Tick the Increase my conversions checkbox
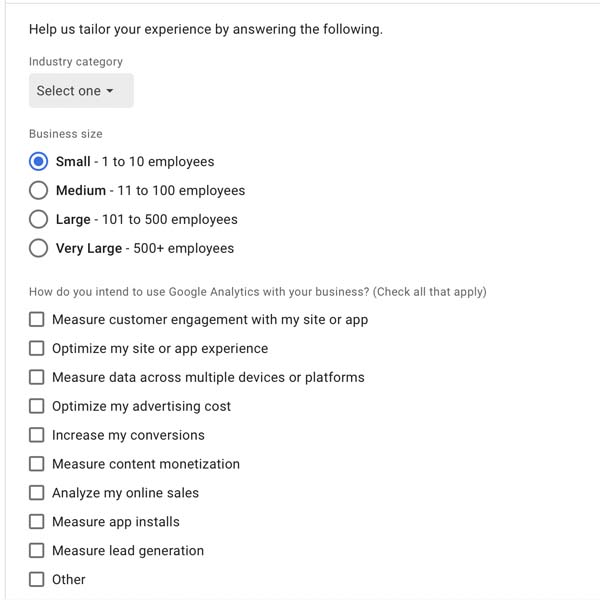The image size is (600, 600). 36,435
